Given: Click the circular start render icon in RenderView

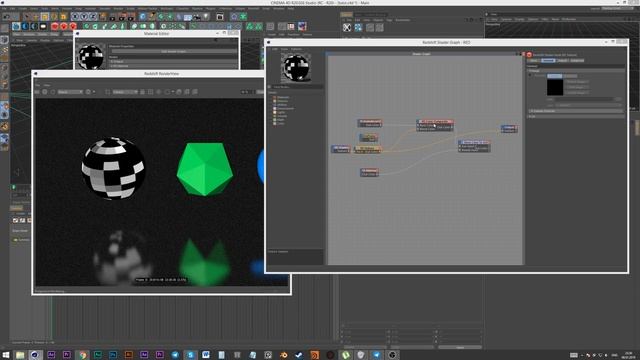Looking at the screenshot, I should click(45, 92).
